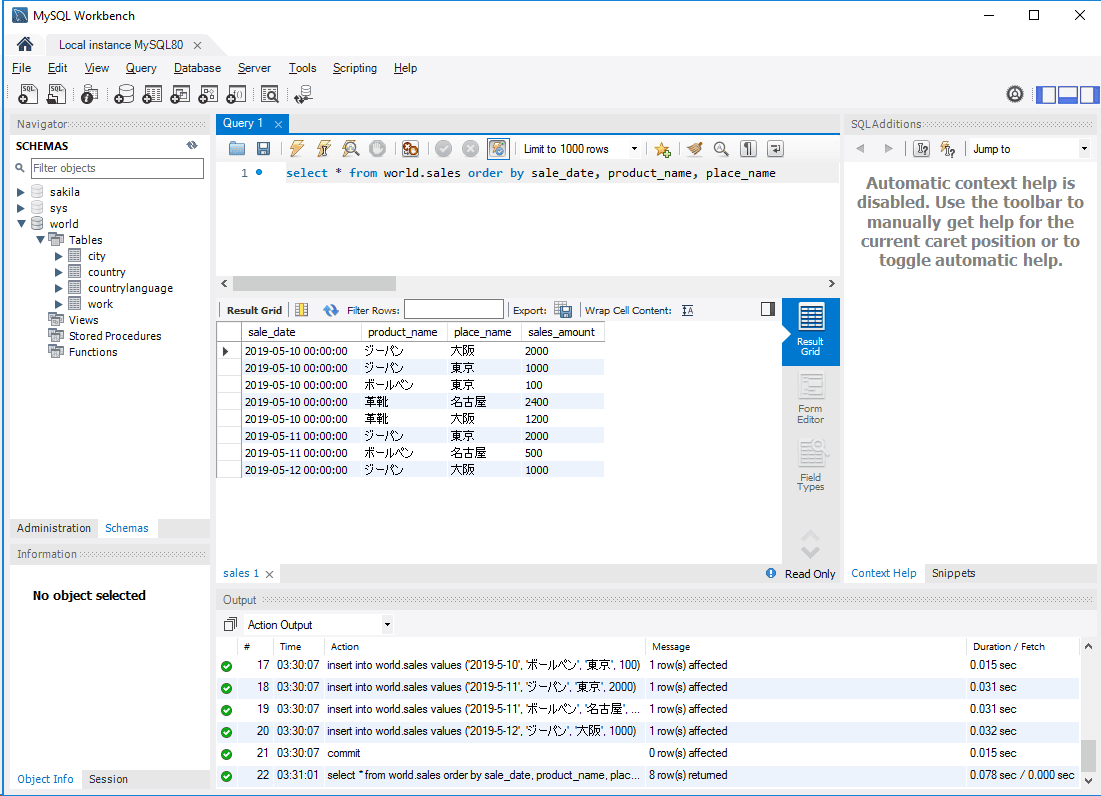This screenshot has width=1101, height=796.
Task: Create a new function toolbar icon
Action: (236, 94)
